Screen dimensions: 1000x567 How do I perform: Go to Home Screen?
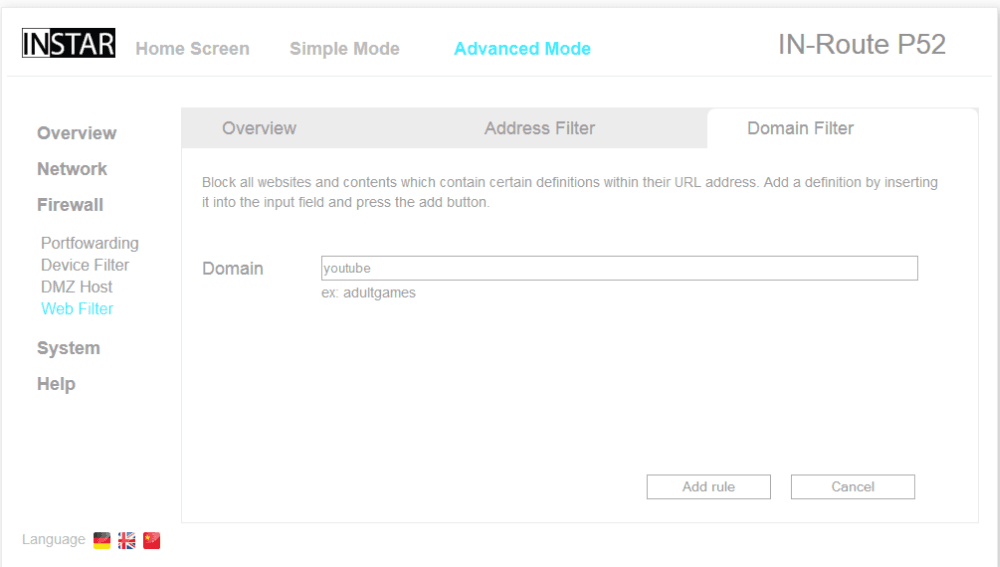point(192,49)
